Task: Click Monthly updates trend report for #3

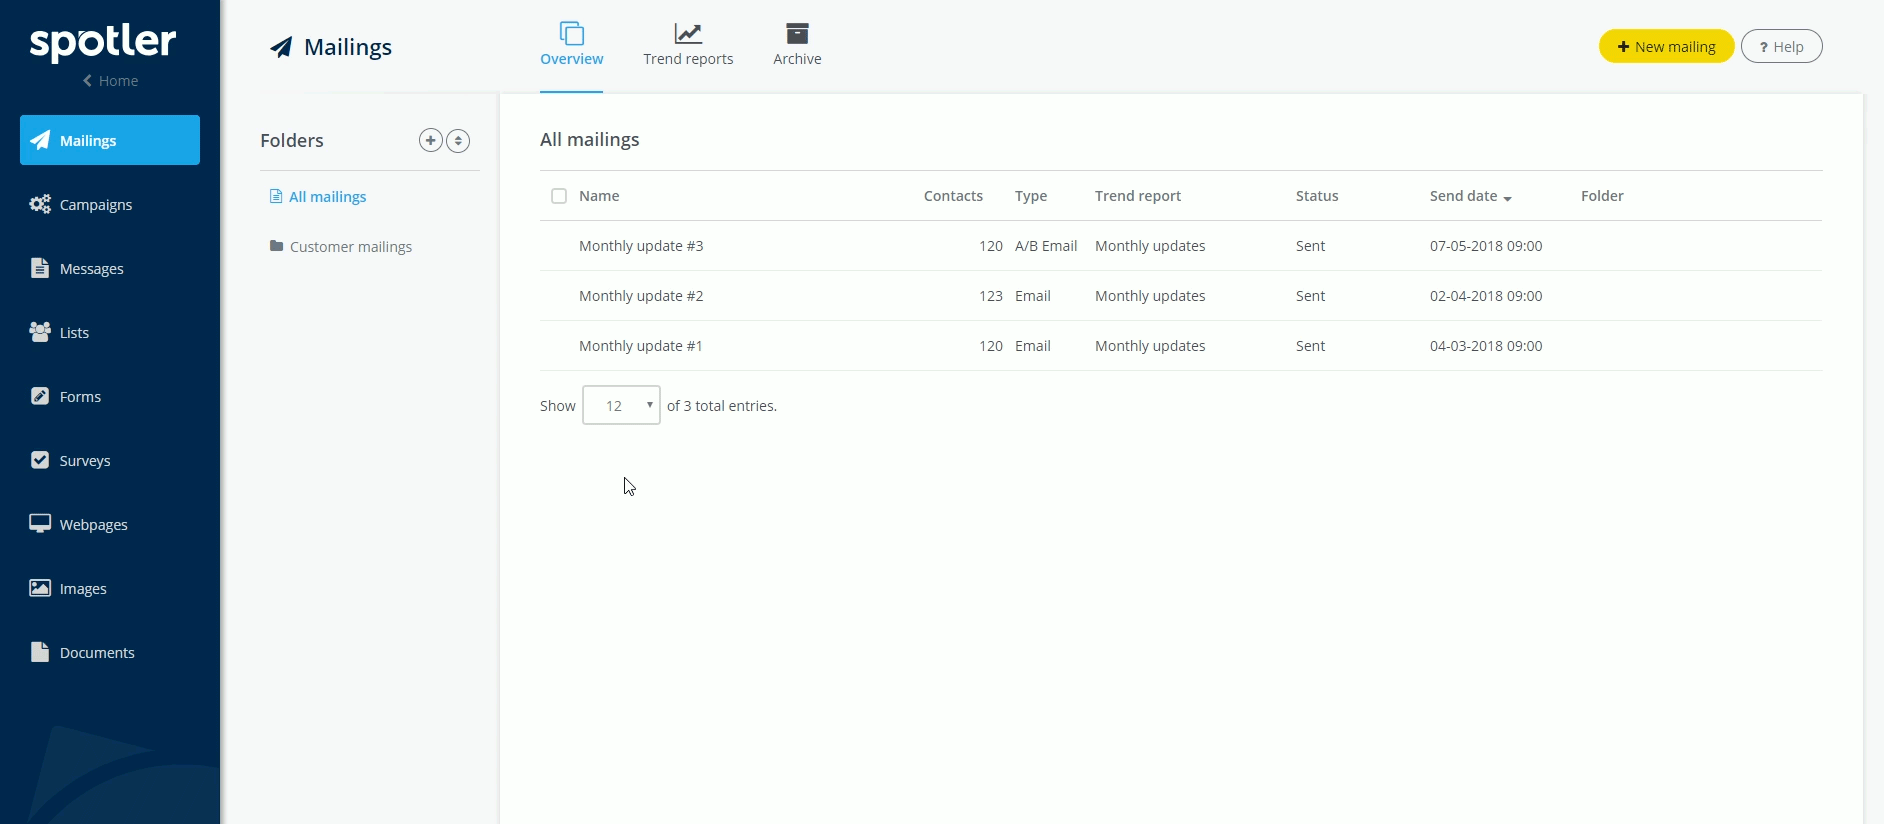Action: click(x=1150, y=246)
